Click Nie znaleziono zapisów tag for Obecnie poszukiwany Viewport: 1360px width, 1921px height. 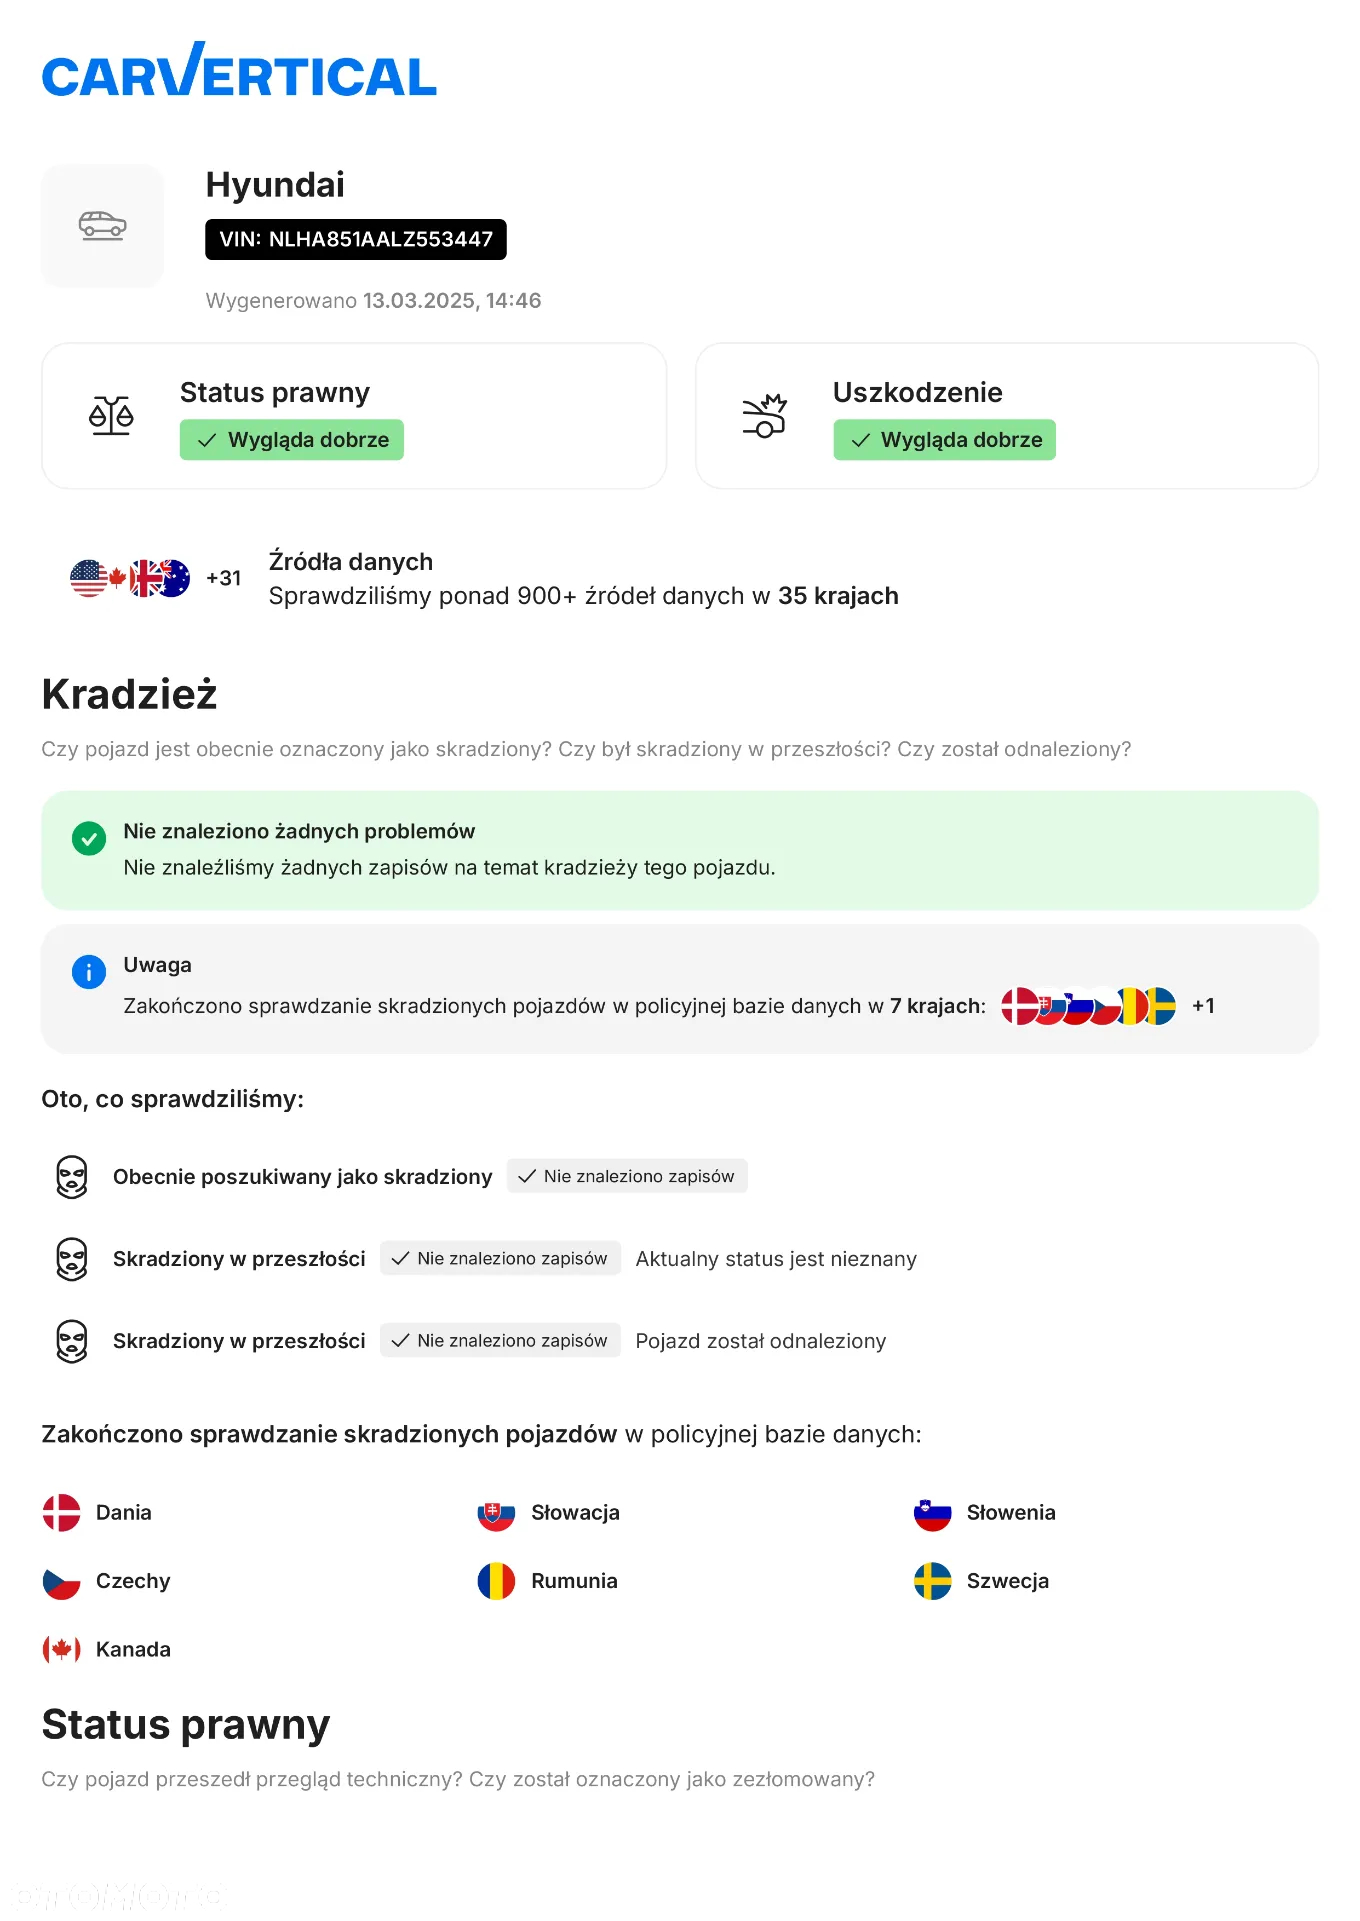(x=627, y=1176)
